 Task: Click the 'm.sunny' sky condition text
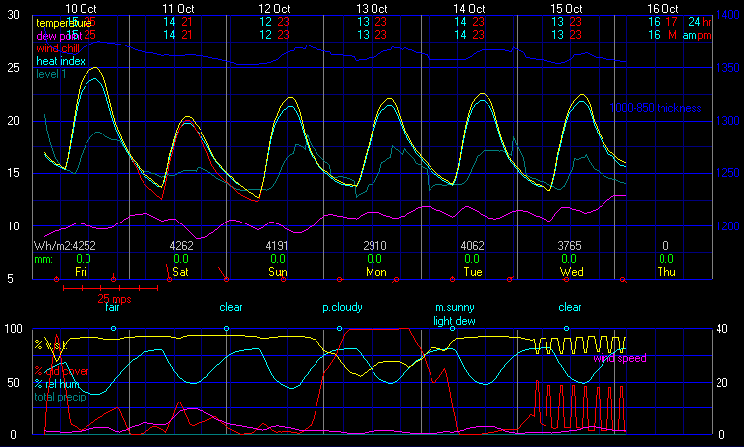pos(454,308)
